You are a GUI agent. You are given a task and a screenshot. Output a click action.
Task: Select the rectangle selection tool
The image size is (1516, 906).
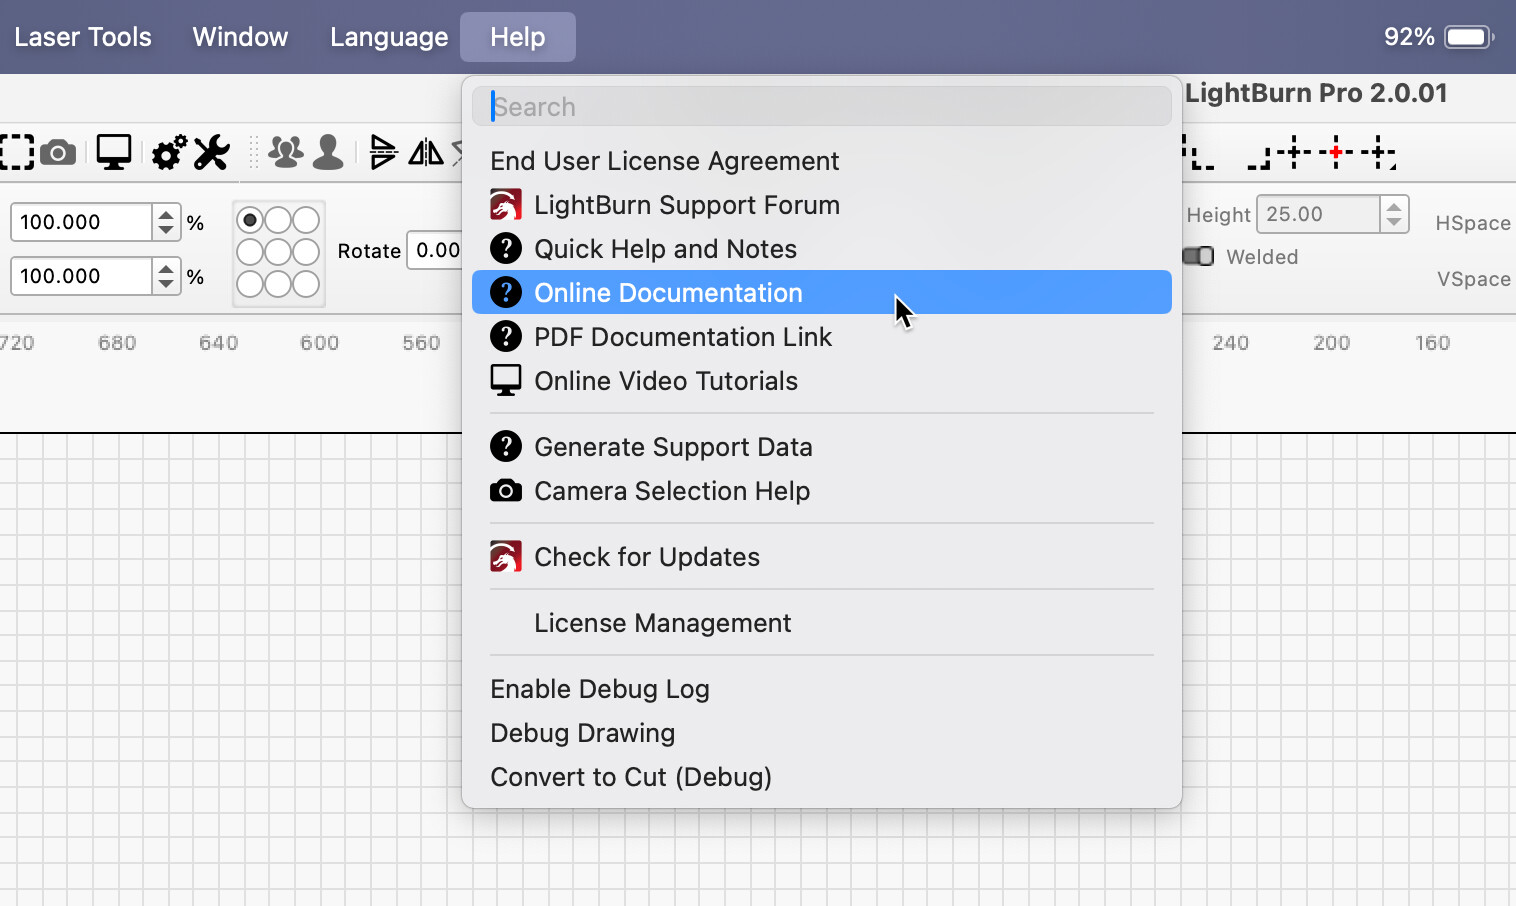pos(15,152)
